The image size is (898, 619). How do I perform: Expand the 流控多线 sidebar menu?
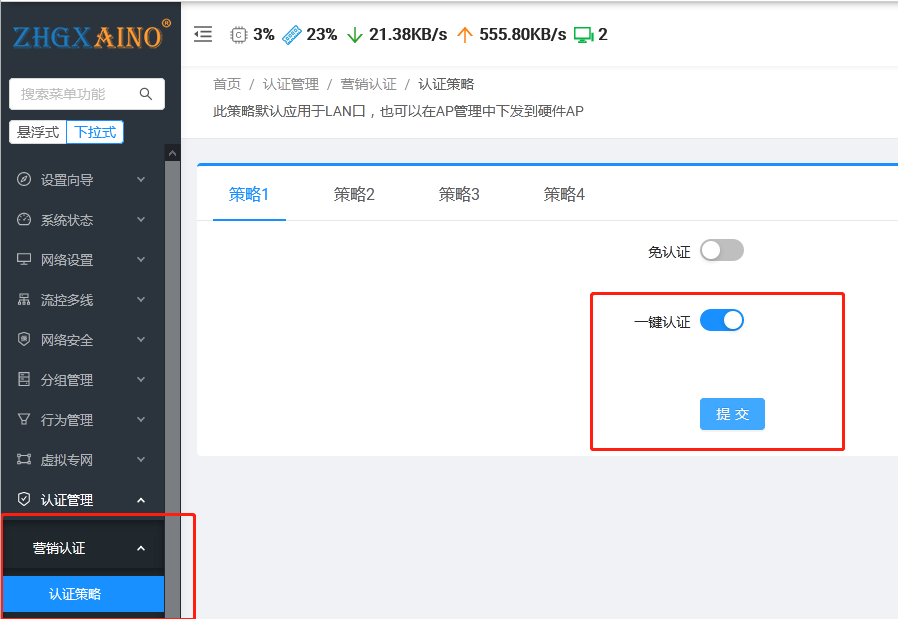coord(82,300)
